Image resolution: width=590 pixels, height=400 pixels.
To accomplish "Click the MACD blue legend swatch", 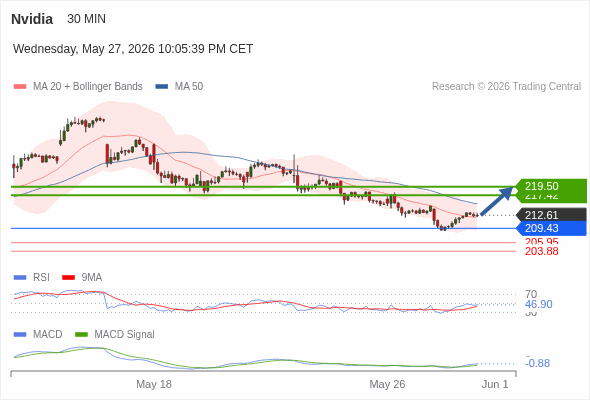I will (x=20, y=335).
